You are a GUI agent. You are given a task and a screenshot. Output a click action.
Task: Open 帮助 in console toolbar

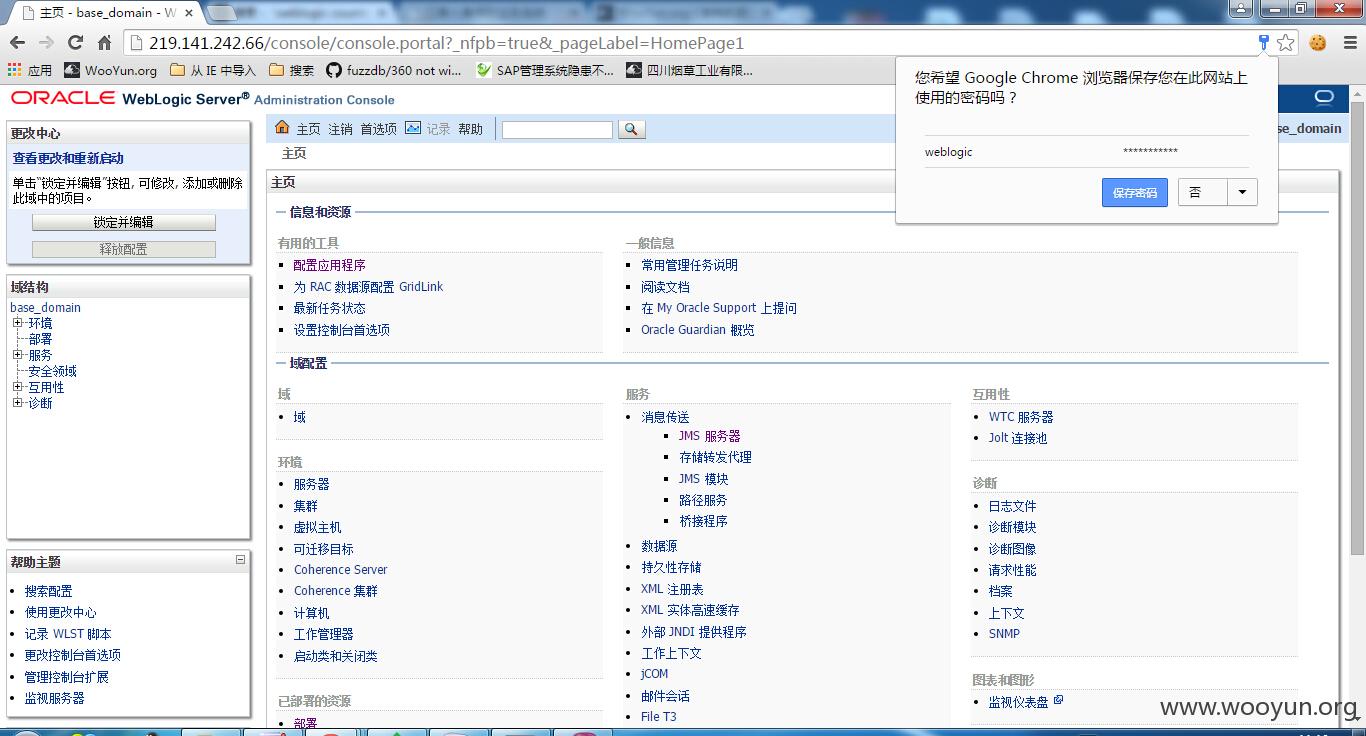[x=470, y=129]
